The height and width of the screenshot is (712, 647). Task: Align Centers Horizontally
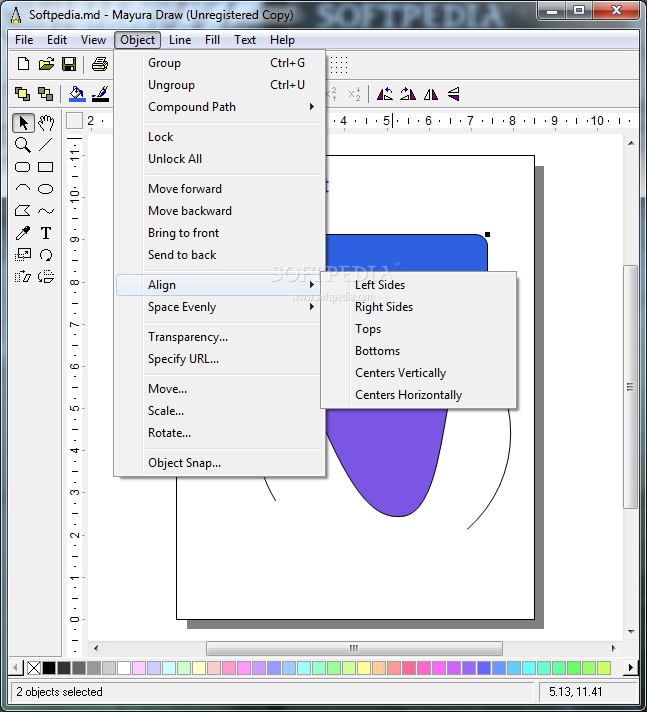pyautogui.click(x=419, y=395)
